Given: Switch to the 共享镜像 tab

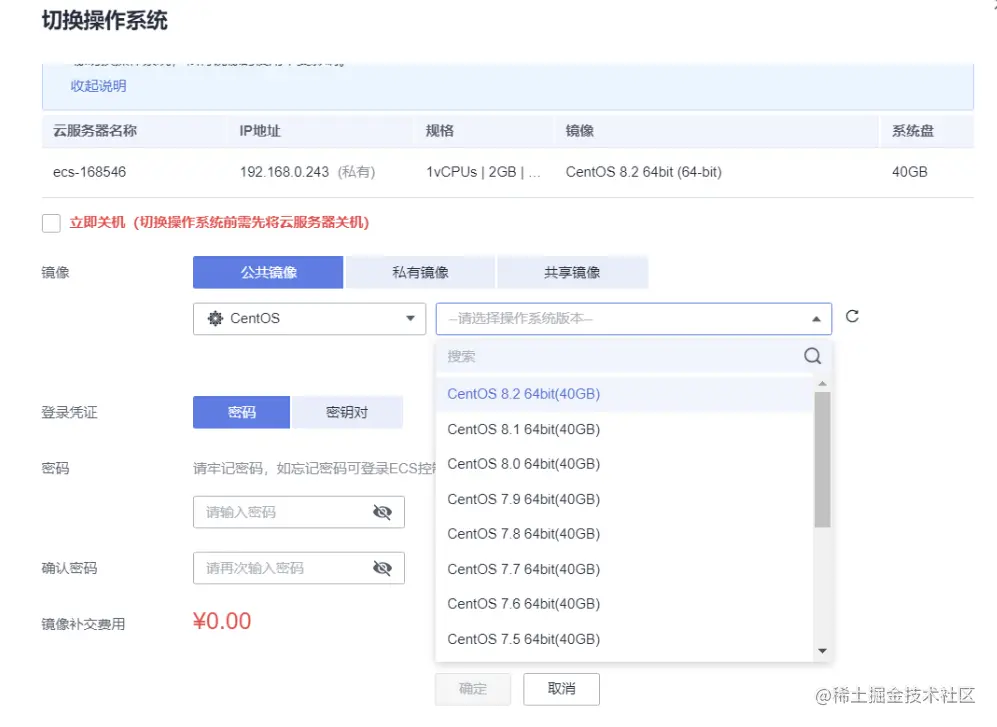Looking at the screenshot, I should (x=573, y=271).
